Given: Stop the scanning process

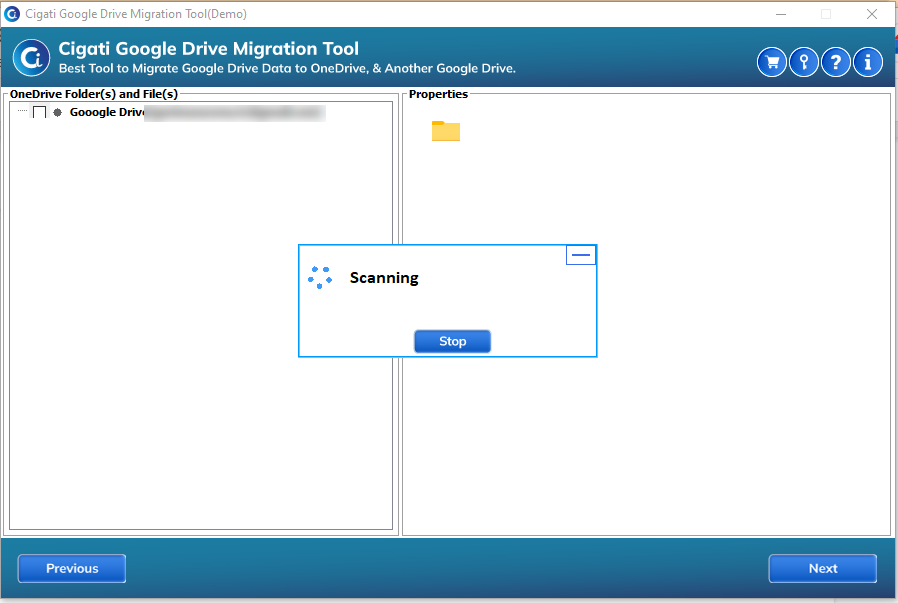Looking at the screenshot, I should [x=452, y=341].
